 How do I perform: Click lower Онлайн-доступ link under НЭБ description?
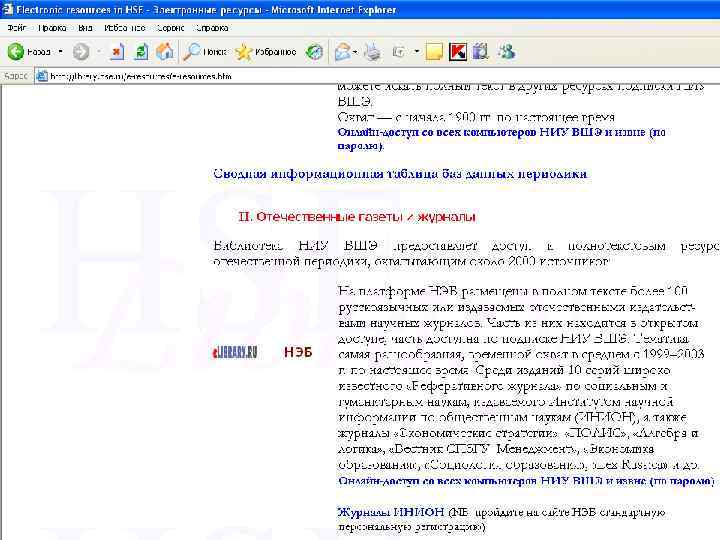(526, 481)
